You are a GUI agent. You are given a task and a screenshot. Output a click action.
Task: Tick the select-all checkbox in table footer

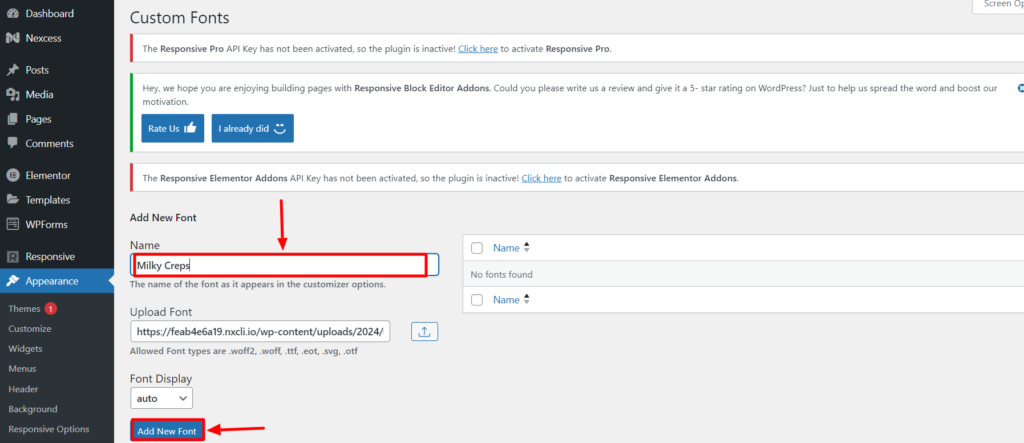point(477,300)
